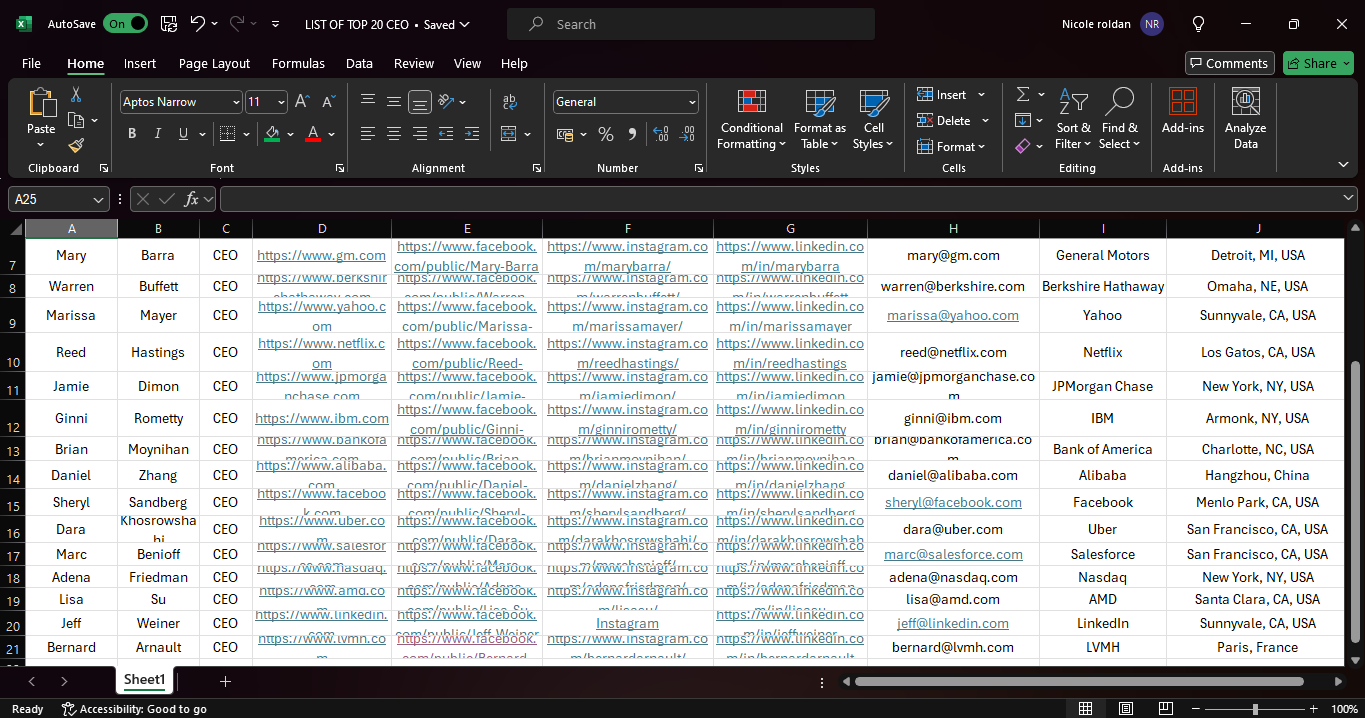Open the Page Layout ribbon tab
This screenshot has height=718, width=1365.
tap(214, 63)
